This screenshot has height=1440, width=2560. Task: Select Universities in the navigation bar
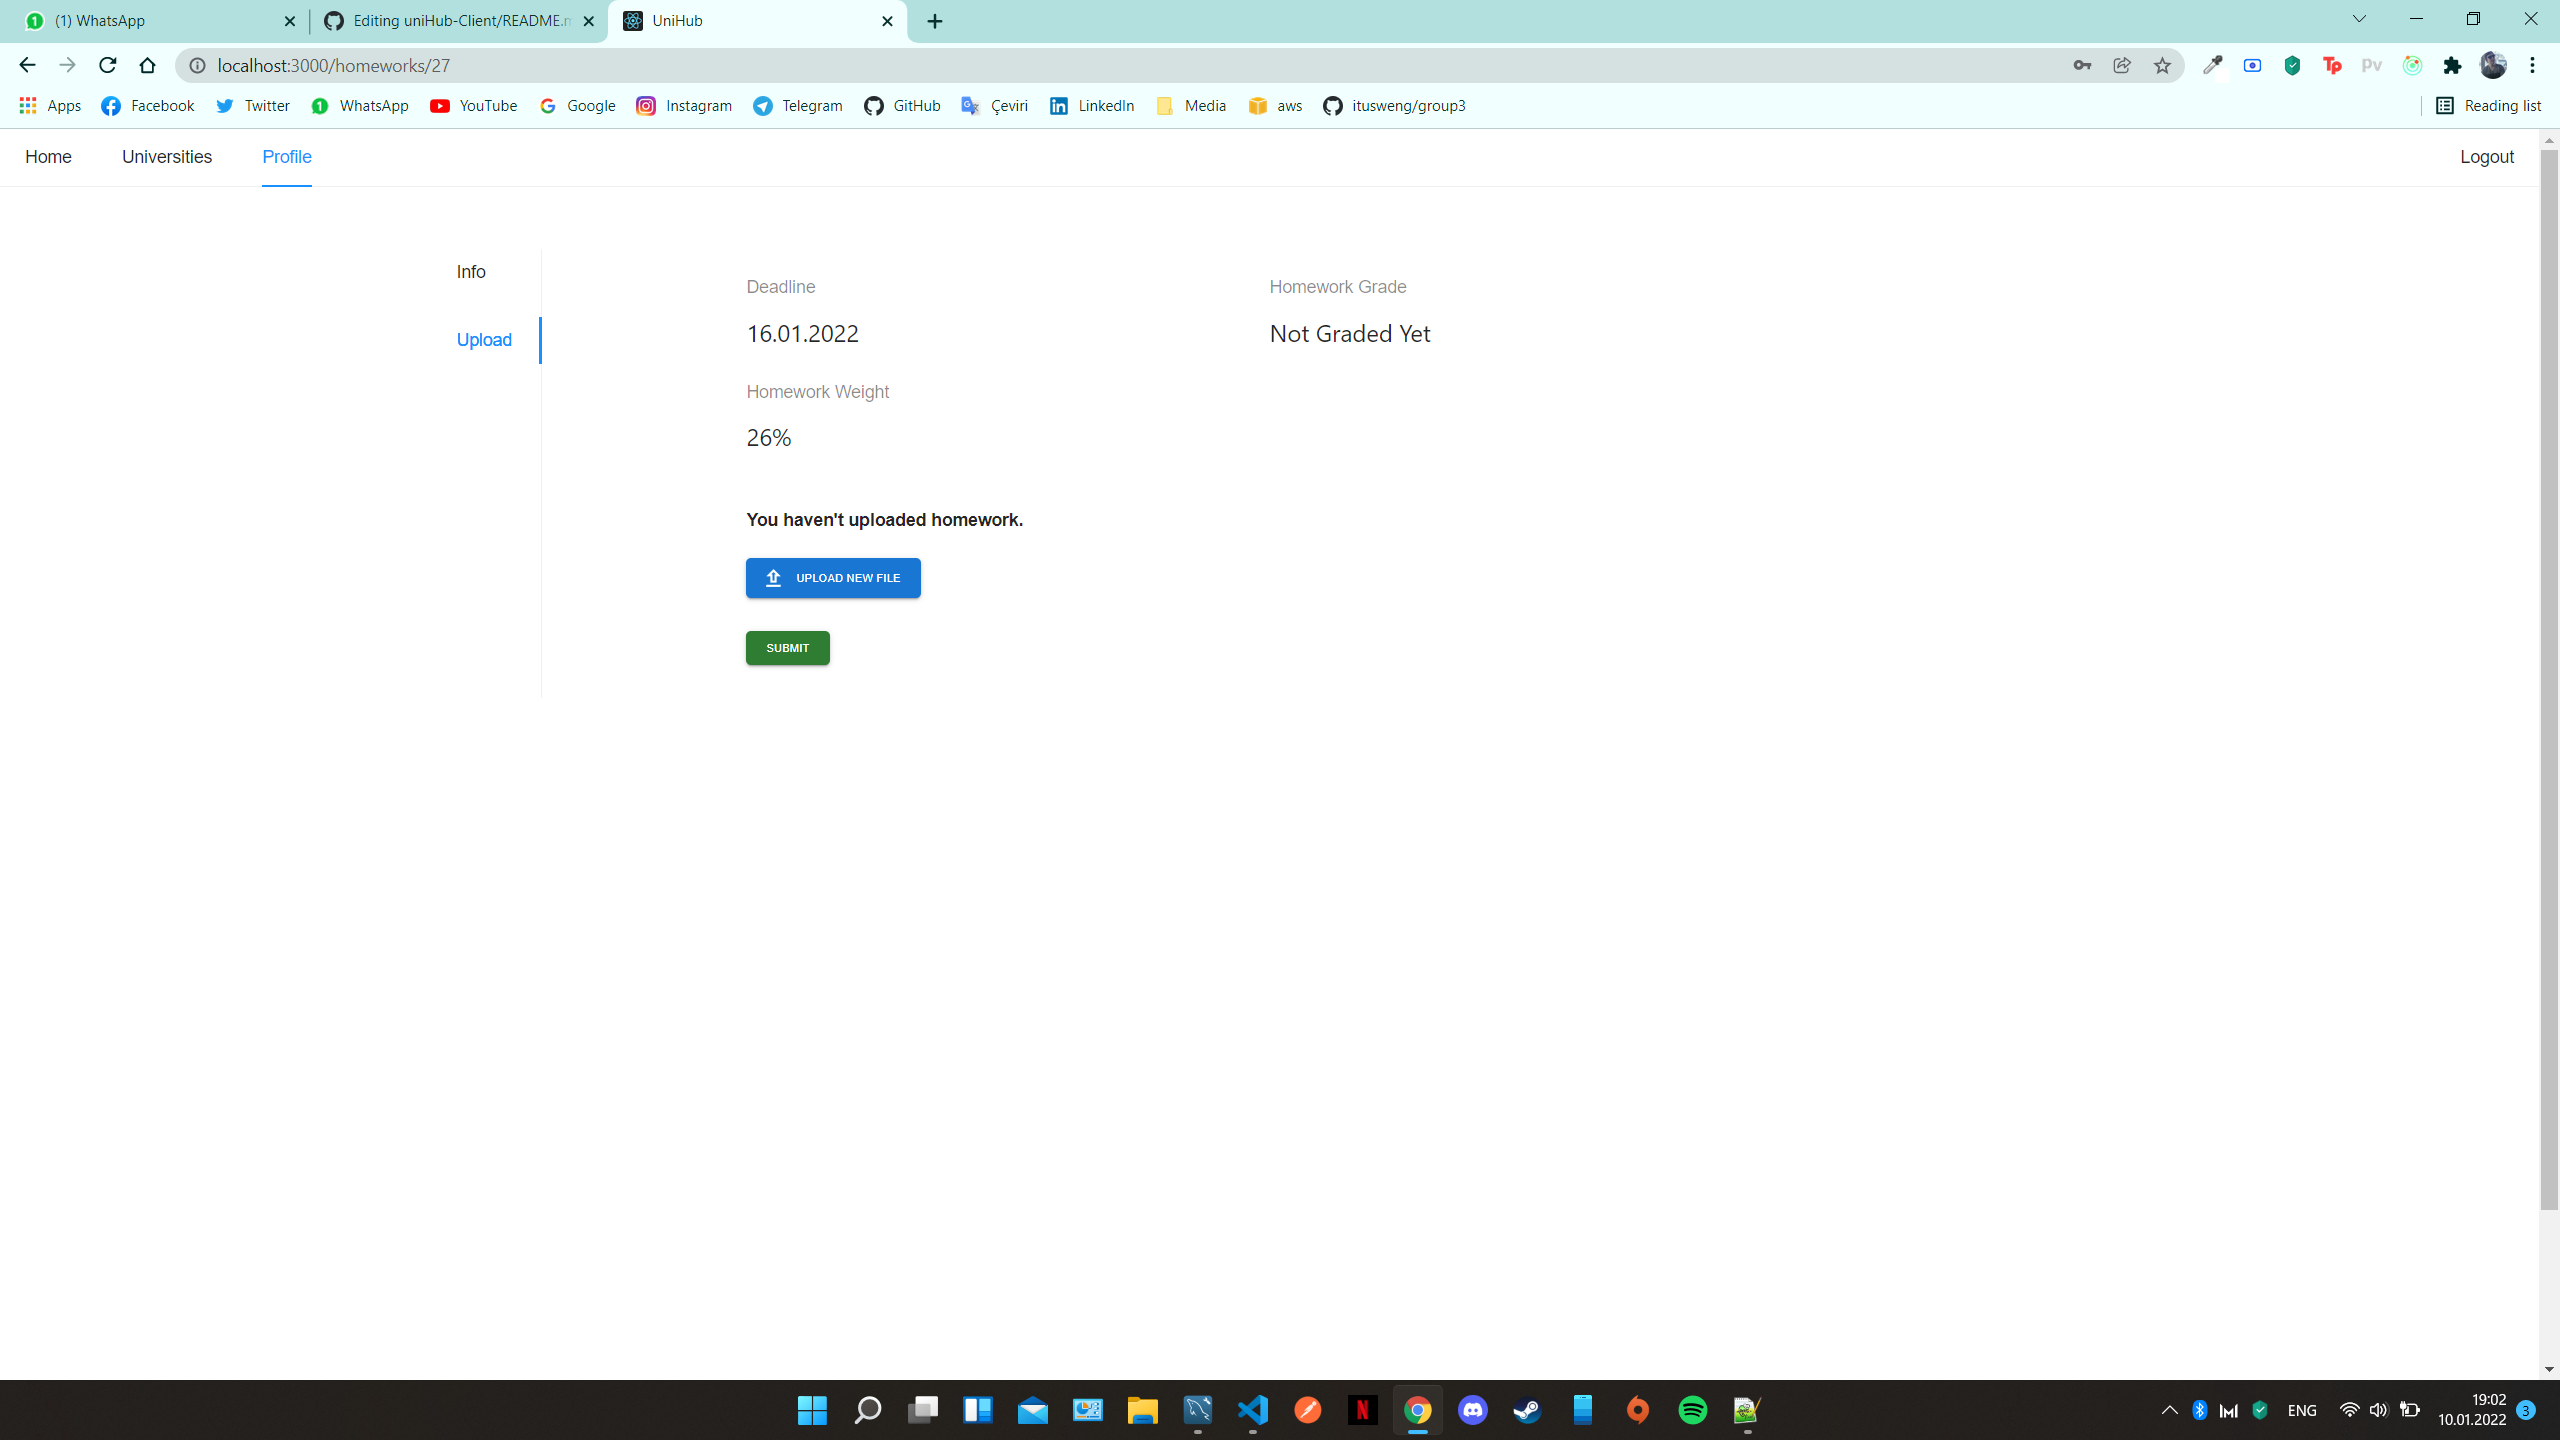[x=166, y=157]
